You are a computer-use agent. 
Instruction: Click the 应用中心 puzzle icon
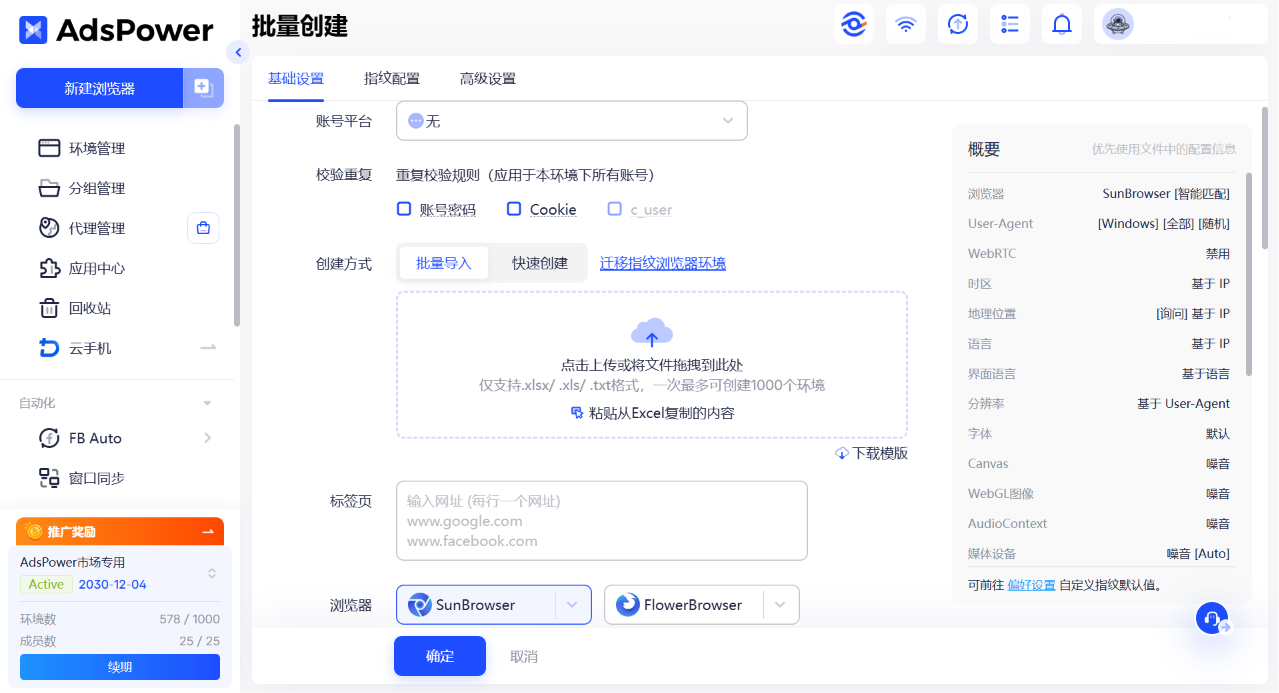click(49, 268)
